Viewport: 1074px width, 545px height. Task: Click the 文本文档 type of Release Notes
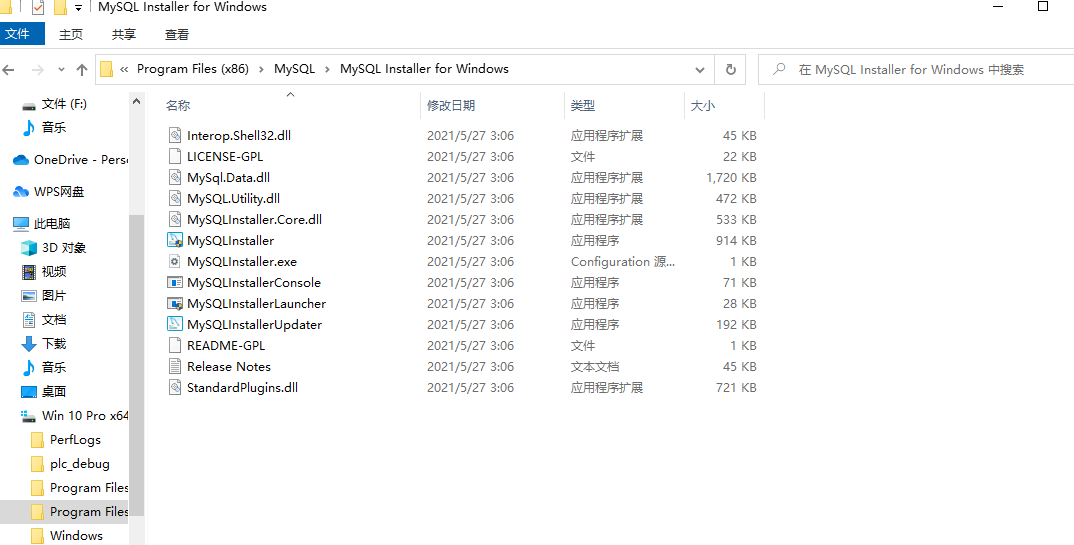(x=595, y=366)
